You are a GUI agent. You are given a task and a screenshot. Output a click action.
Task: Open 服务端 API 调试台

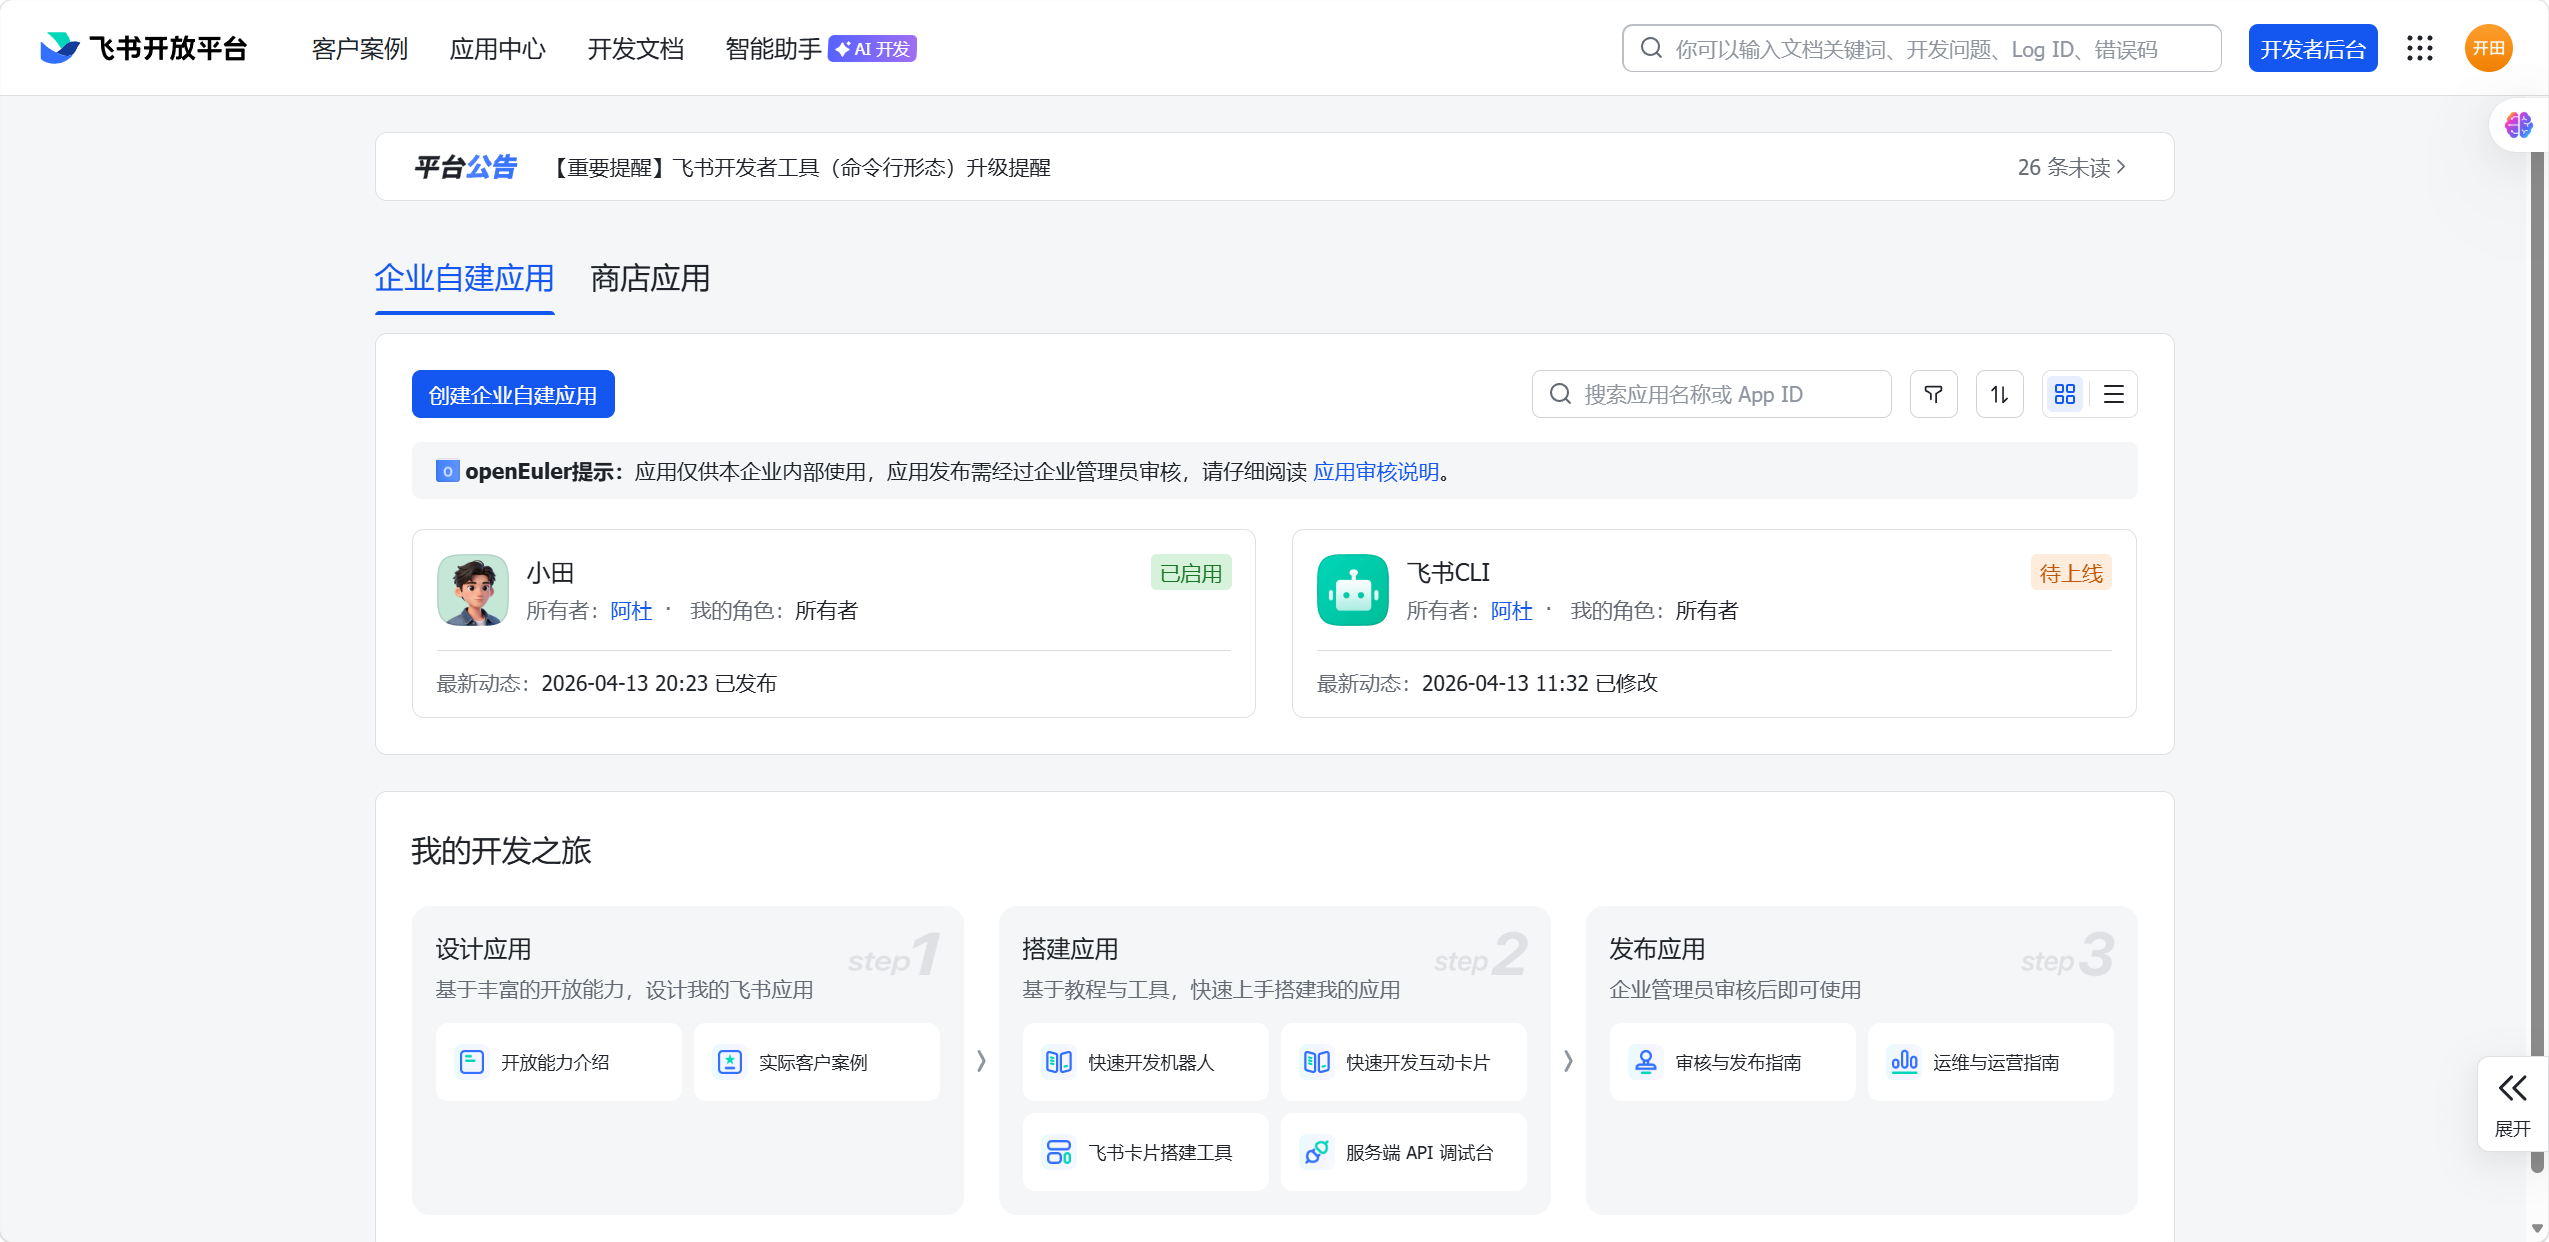[x=1403, y=1152]
